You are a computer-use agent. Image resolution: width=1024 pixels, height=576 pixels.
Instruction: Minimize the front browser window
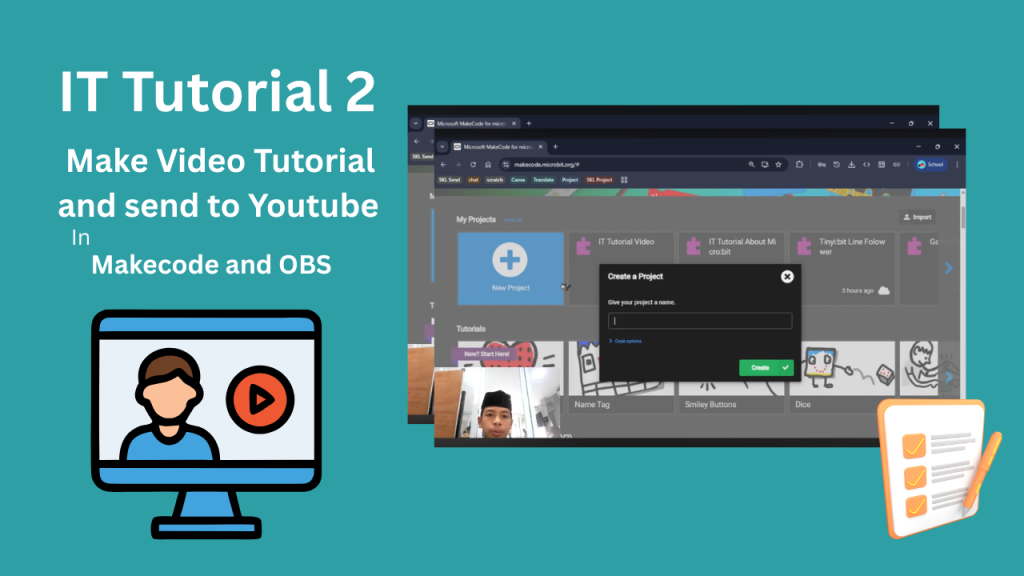[x=918, y=147]
